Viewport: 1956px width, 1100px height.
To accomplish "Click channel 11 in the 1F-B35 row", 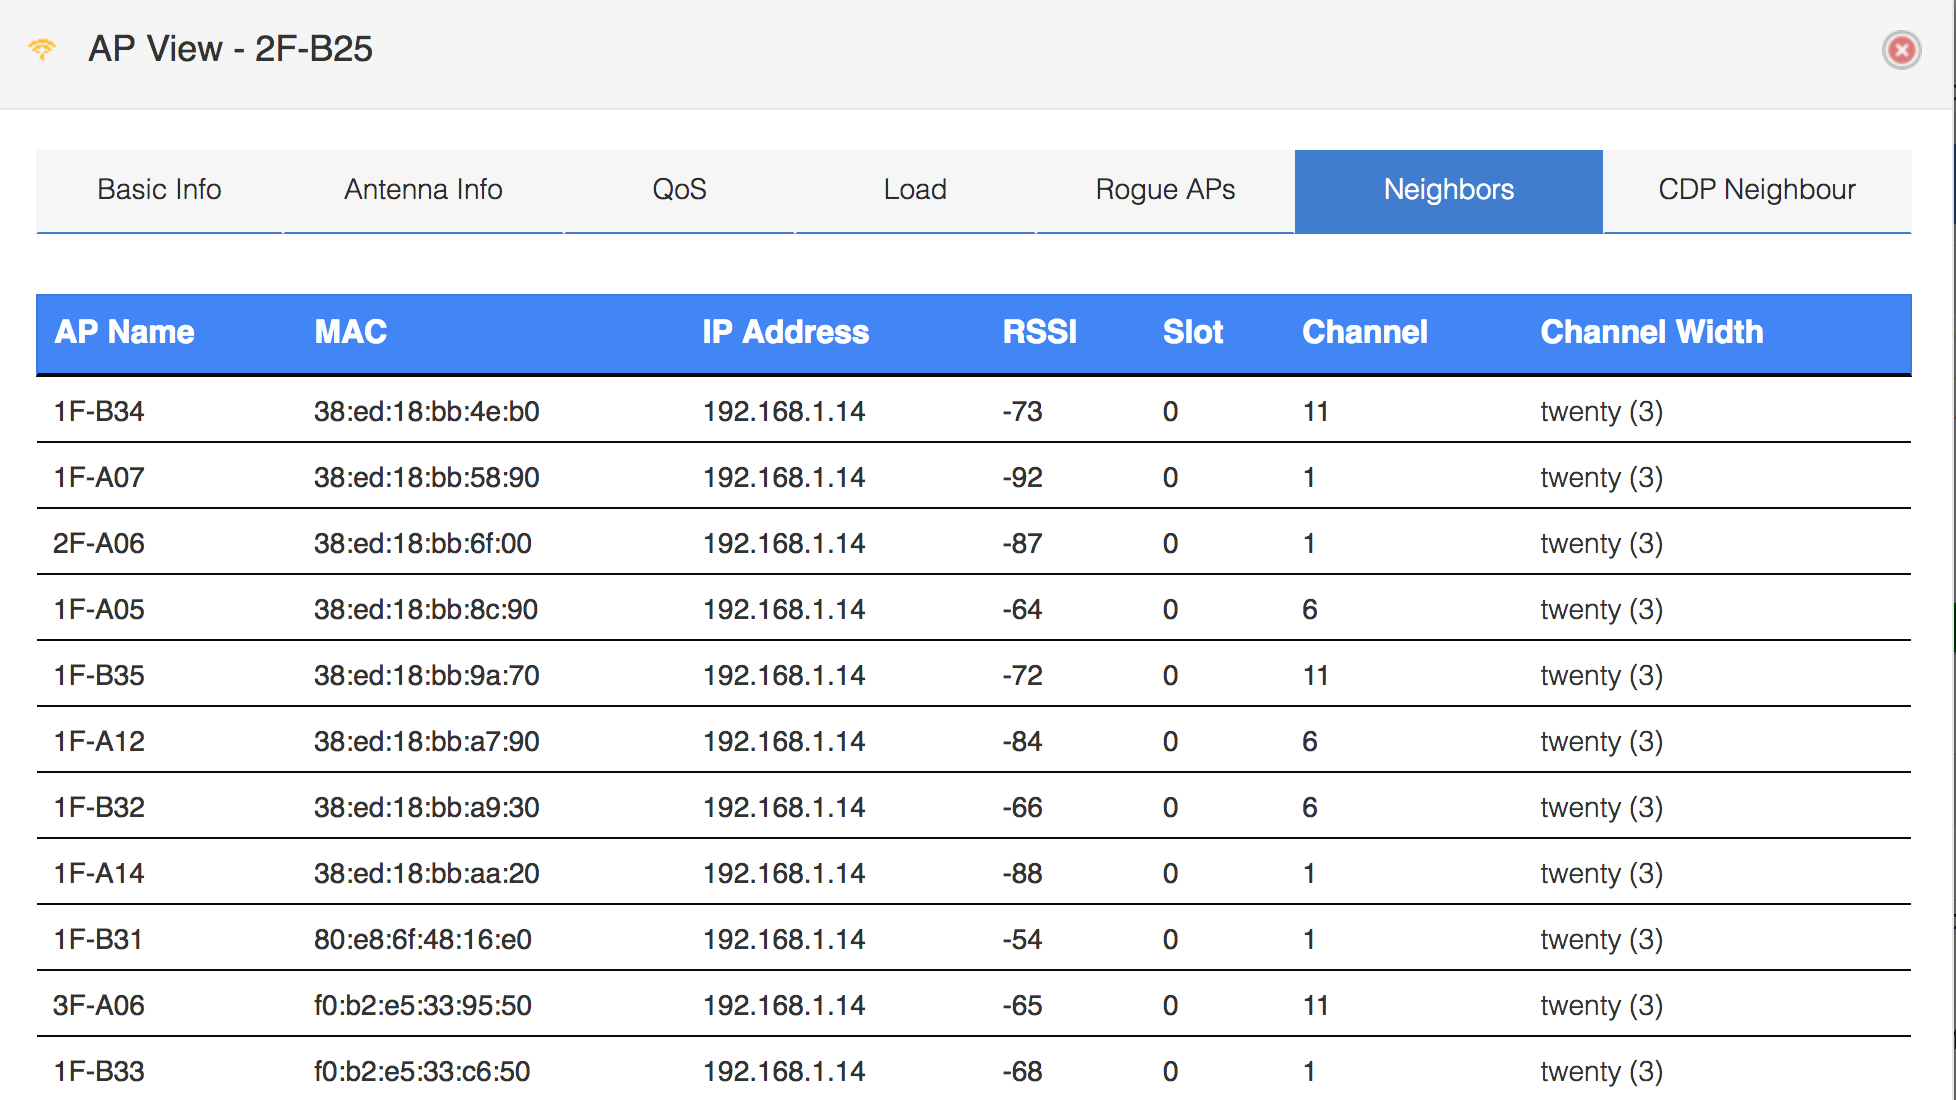I will point(1316,675).
